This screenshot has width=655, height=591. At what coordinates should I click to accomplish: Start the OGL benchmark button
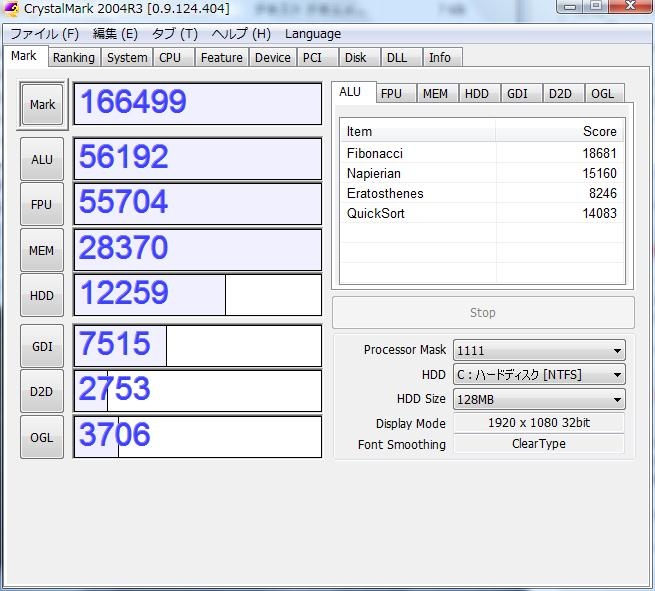[x=42, y=437]
